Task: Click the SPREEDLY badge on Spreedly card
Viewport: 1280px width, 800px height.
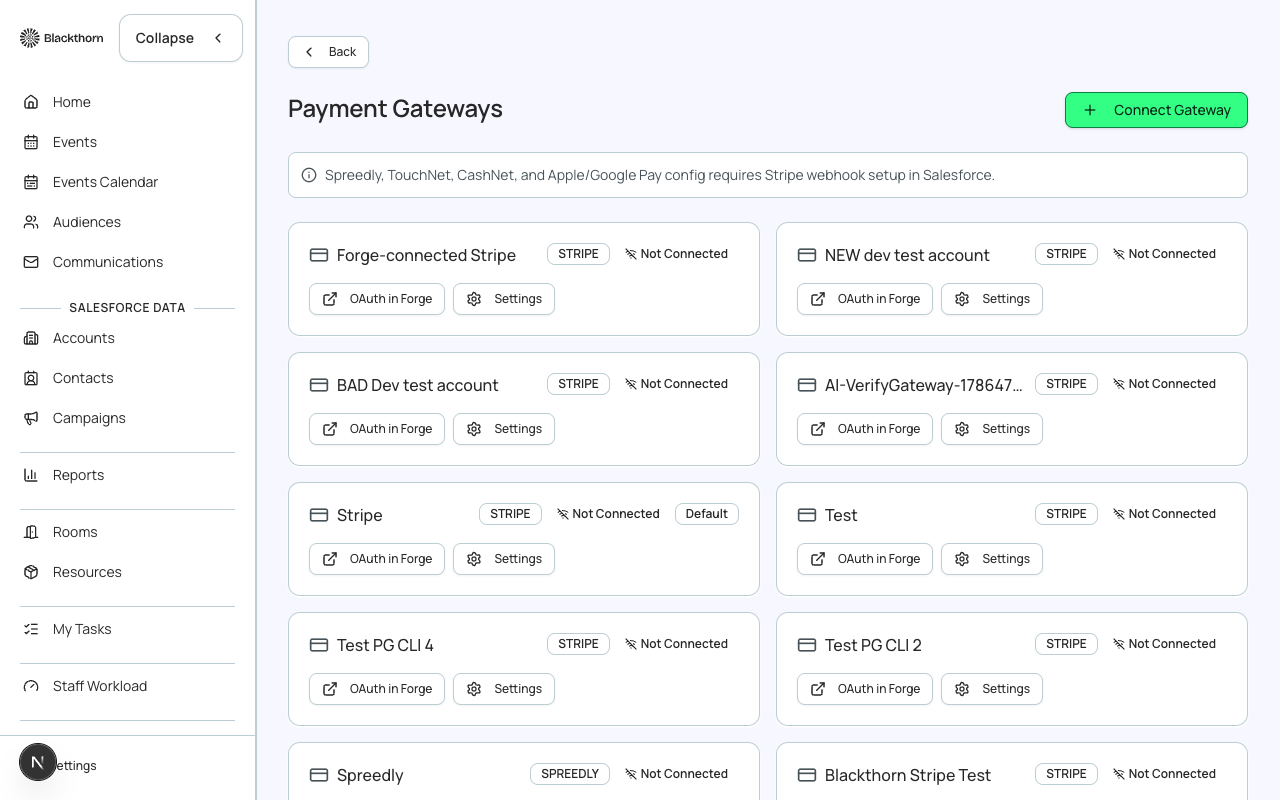Action: tap(570, 774)
